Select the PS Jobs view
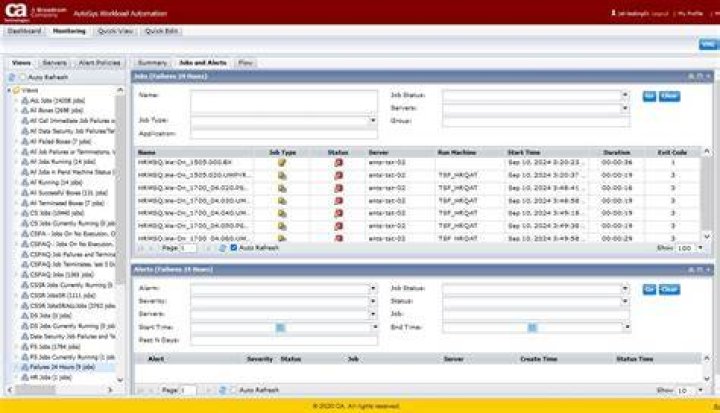The width and height of the screenshot is (720, 413). tap(55, 346)
